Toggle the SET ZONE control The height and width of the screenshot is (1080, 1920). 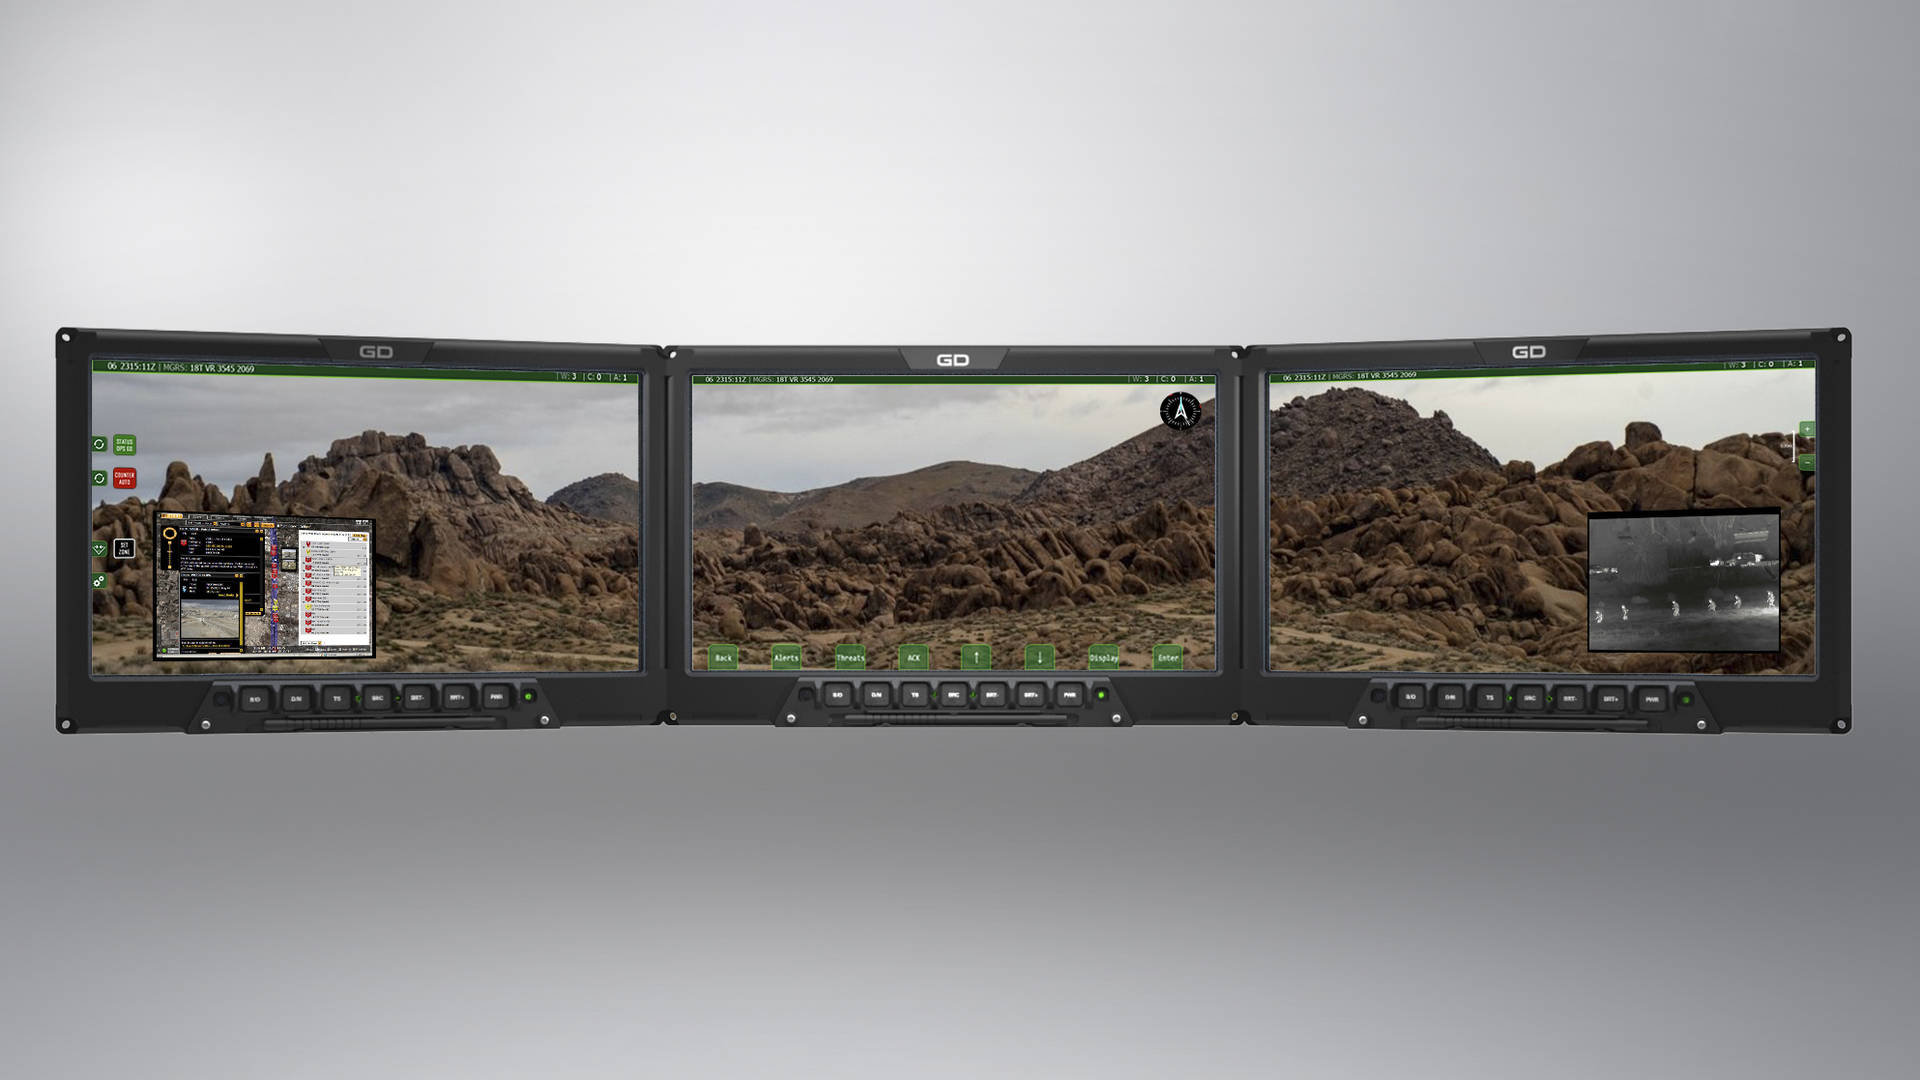tap(124, 548)
